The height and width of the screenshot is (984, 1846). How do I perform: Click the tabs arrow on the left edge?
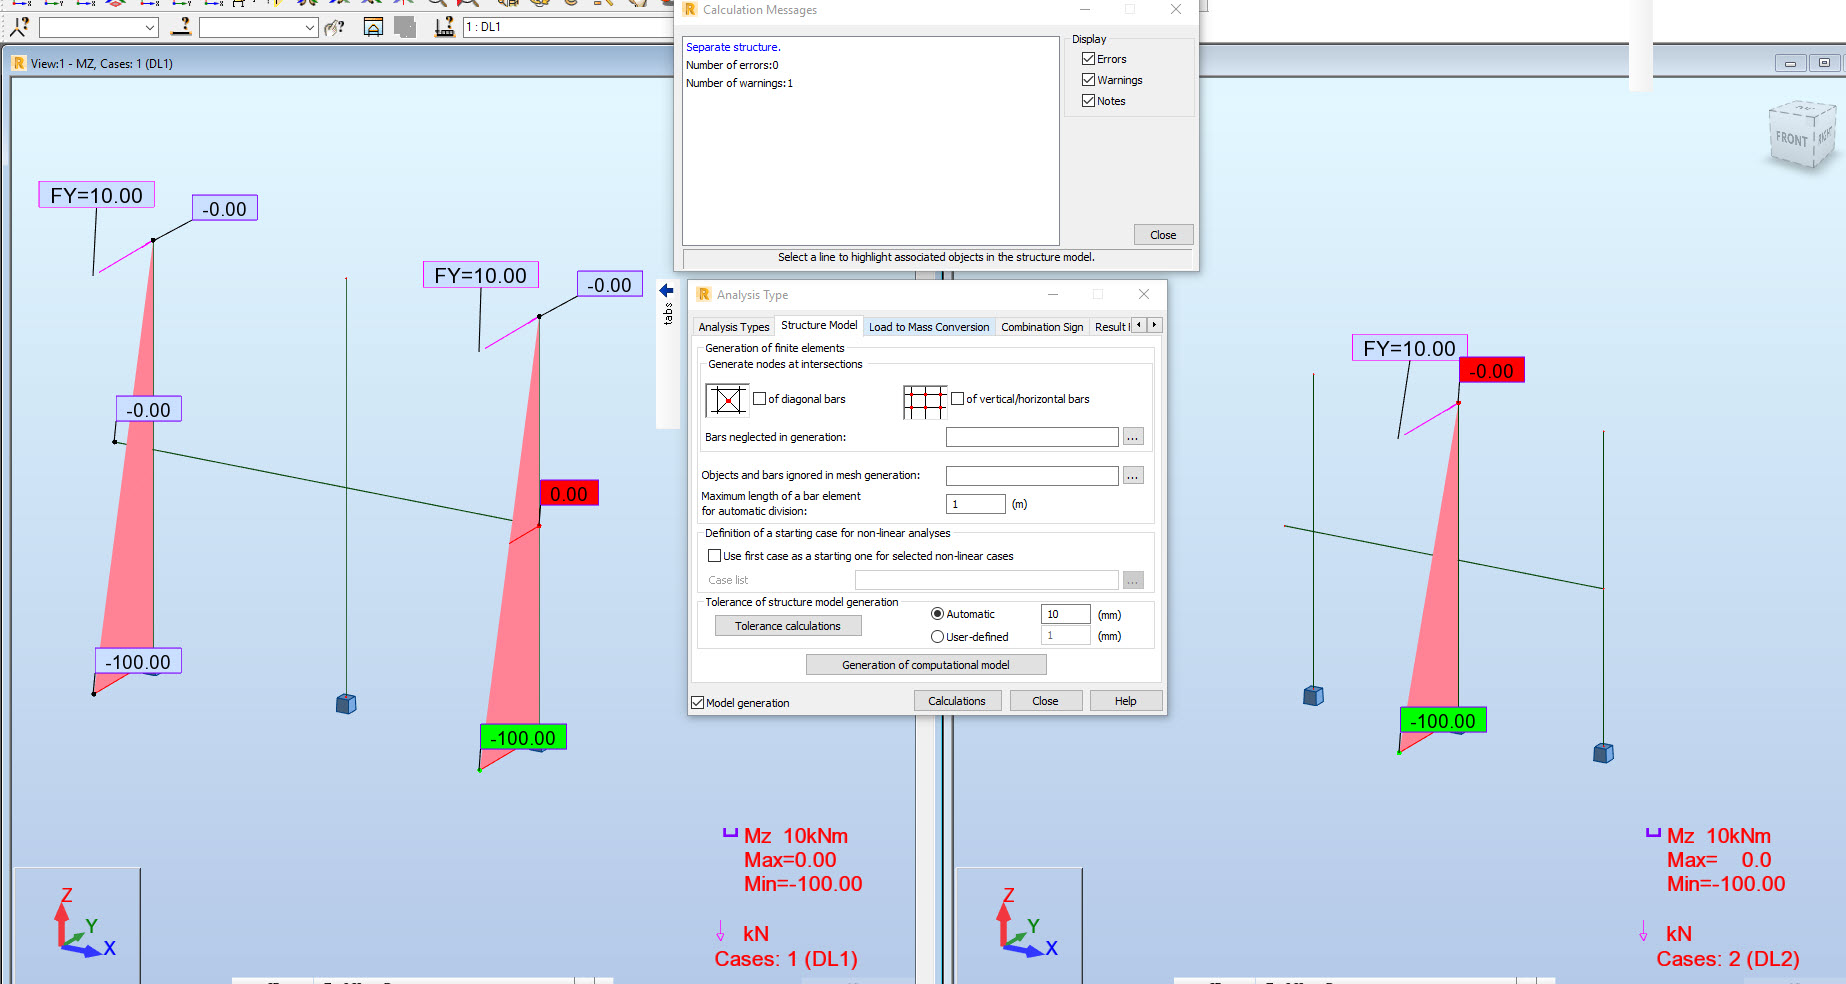click(666, 290)
